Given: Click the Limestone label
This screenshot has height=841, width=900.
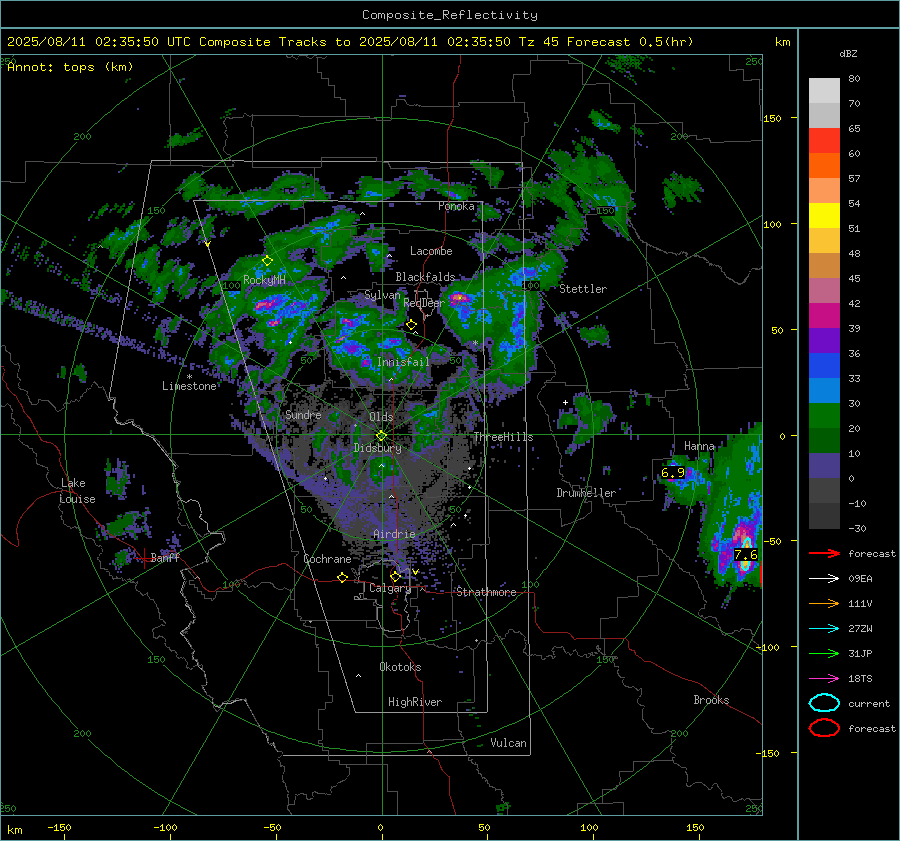Looking at the screenshot, I should click(189, 386).
